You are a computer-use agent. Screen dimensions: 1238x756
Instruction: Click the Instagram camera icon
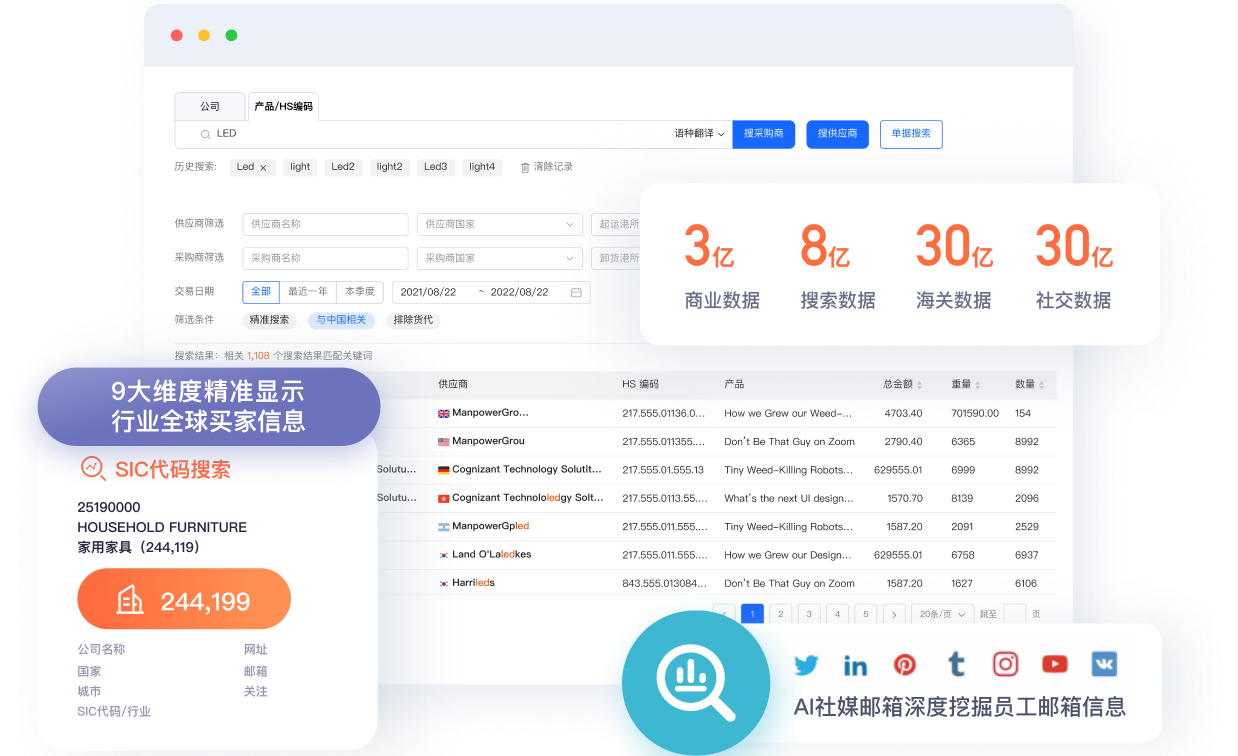tap(1005, 664)
